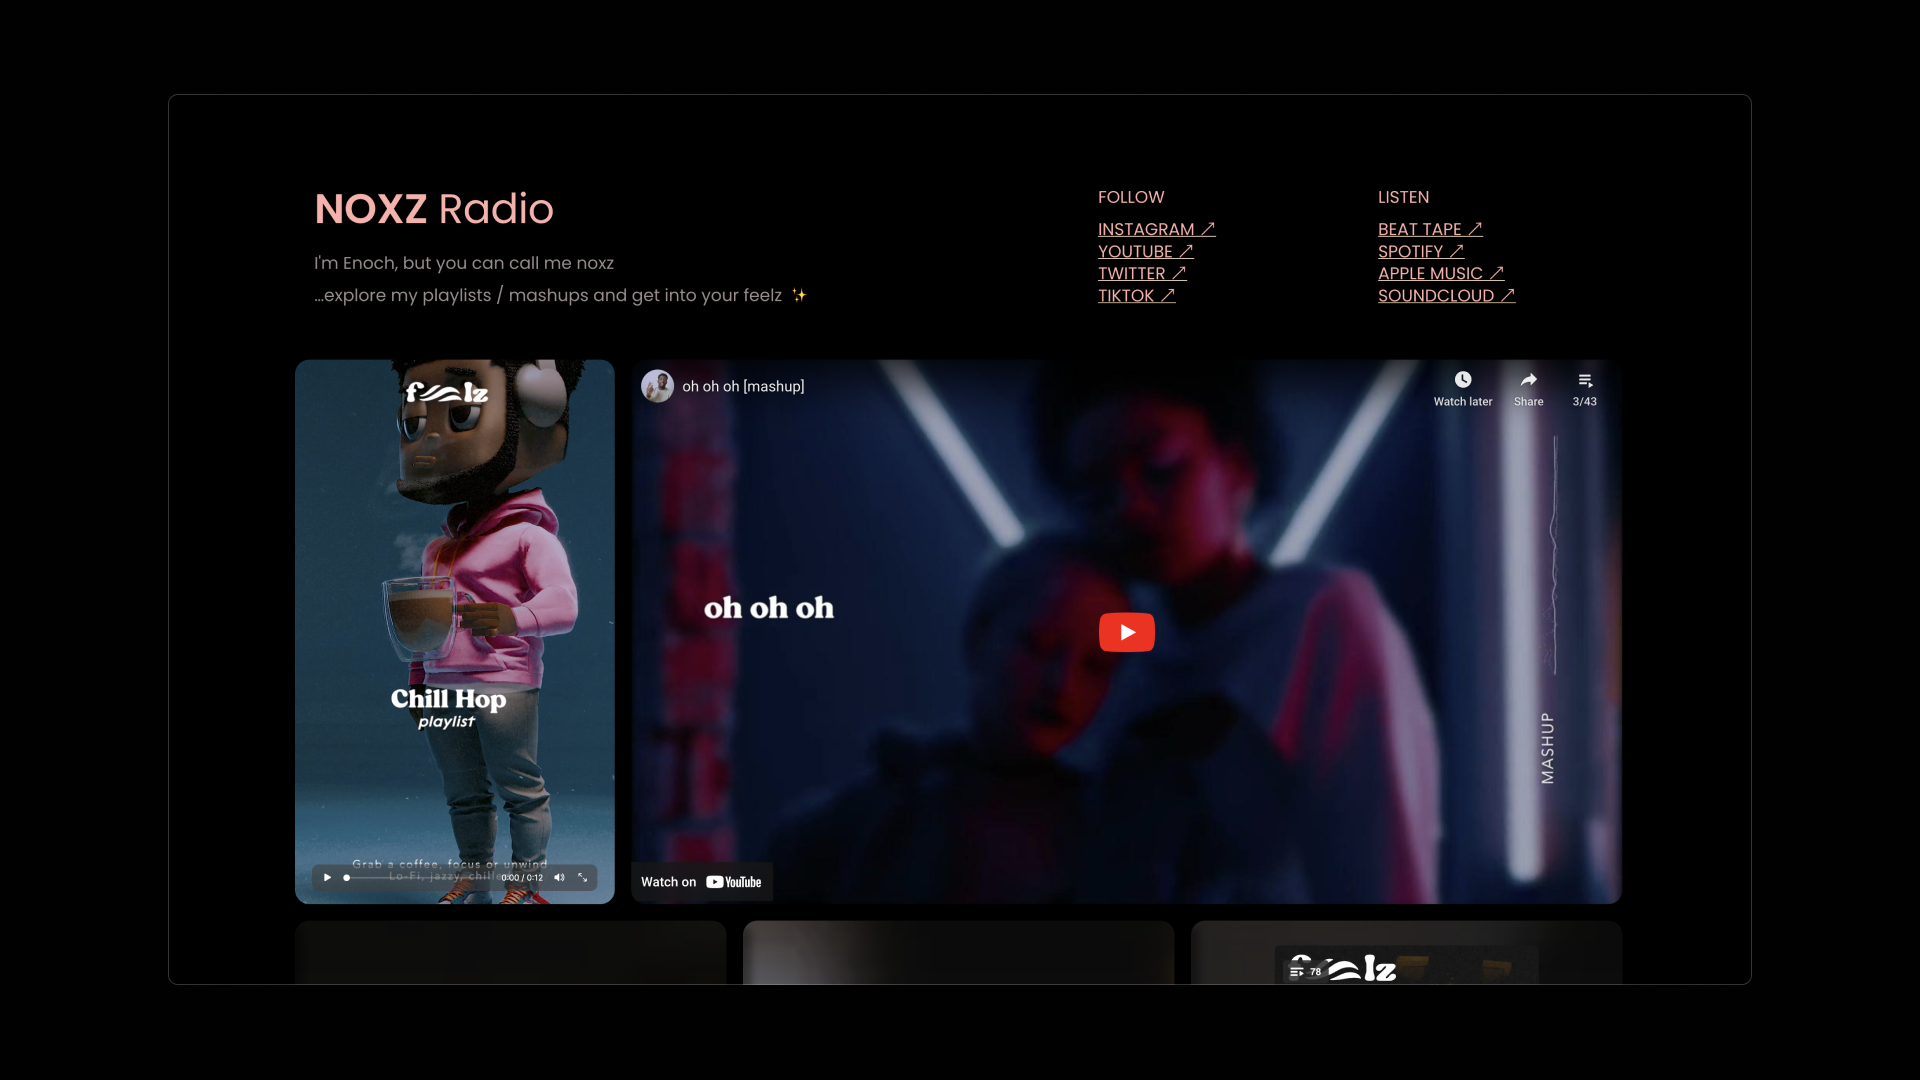Screen dimensions: 1920x1080
Task: Click the playlist icon showing 78 on feelz thumbnail
Action: point(1304,971)
